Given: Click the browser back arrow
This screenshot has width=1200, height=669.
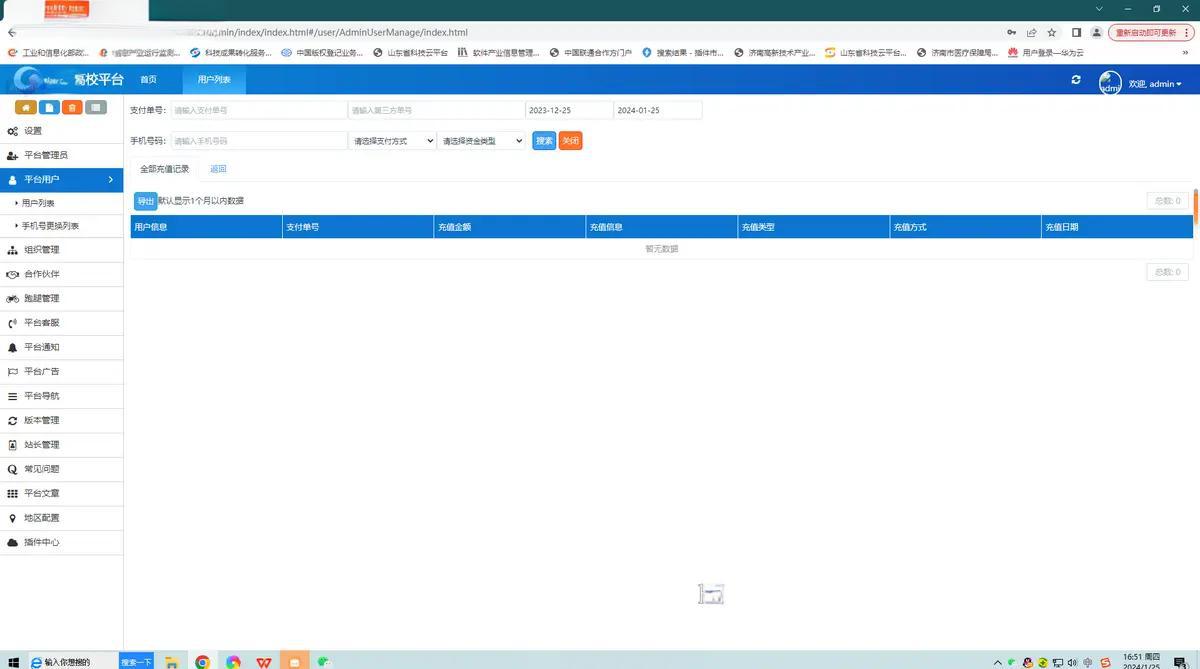Looking at the screenshot, I should point(12,32).
